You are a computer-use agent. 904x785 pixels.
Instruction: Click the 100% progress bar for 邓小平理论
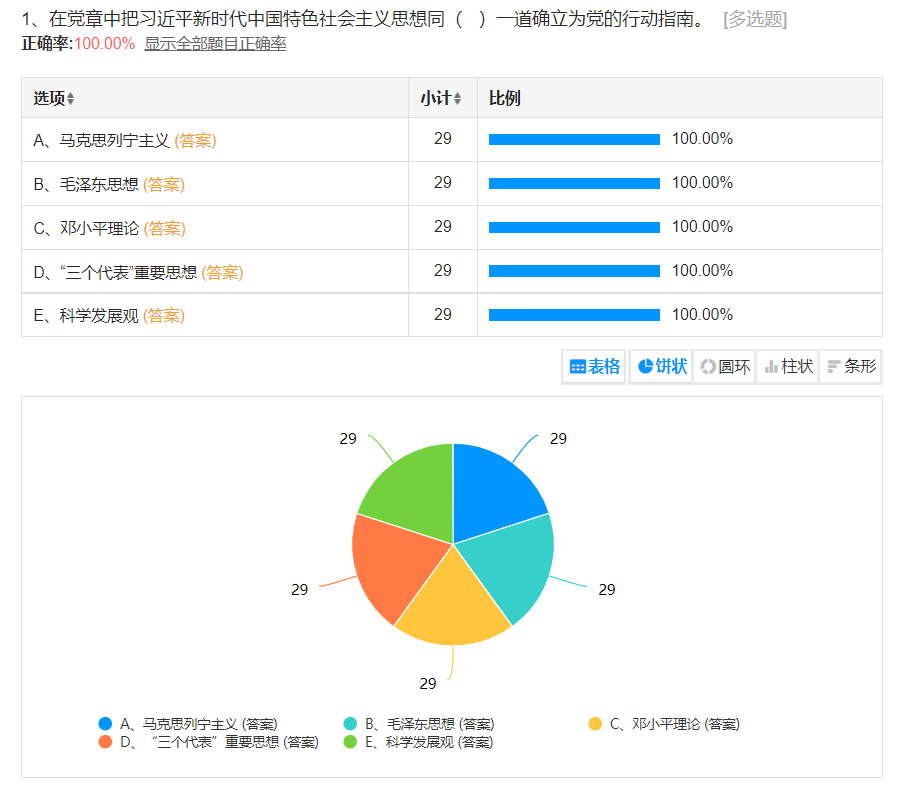(574, 227)
